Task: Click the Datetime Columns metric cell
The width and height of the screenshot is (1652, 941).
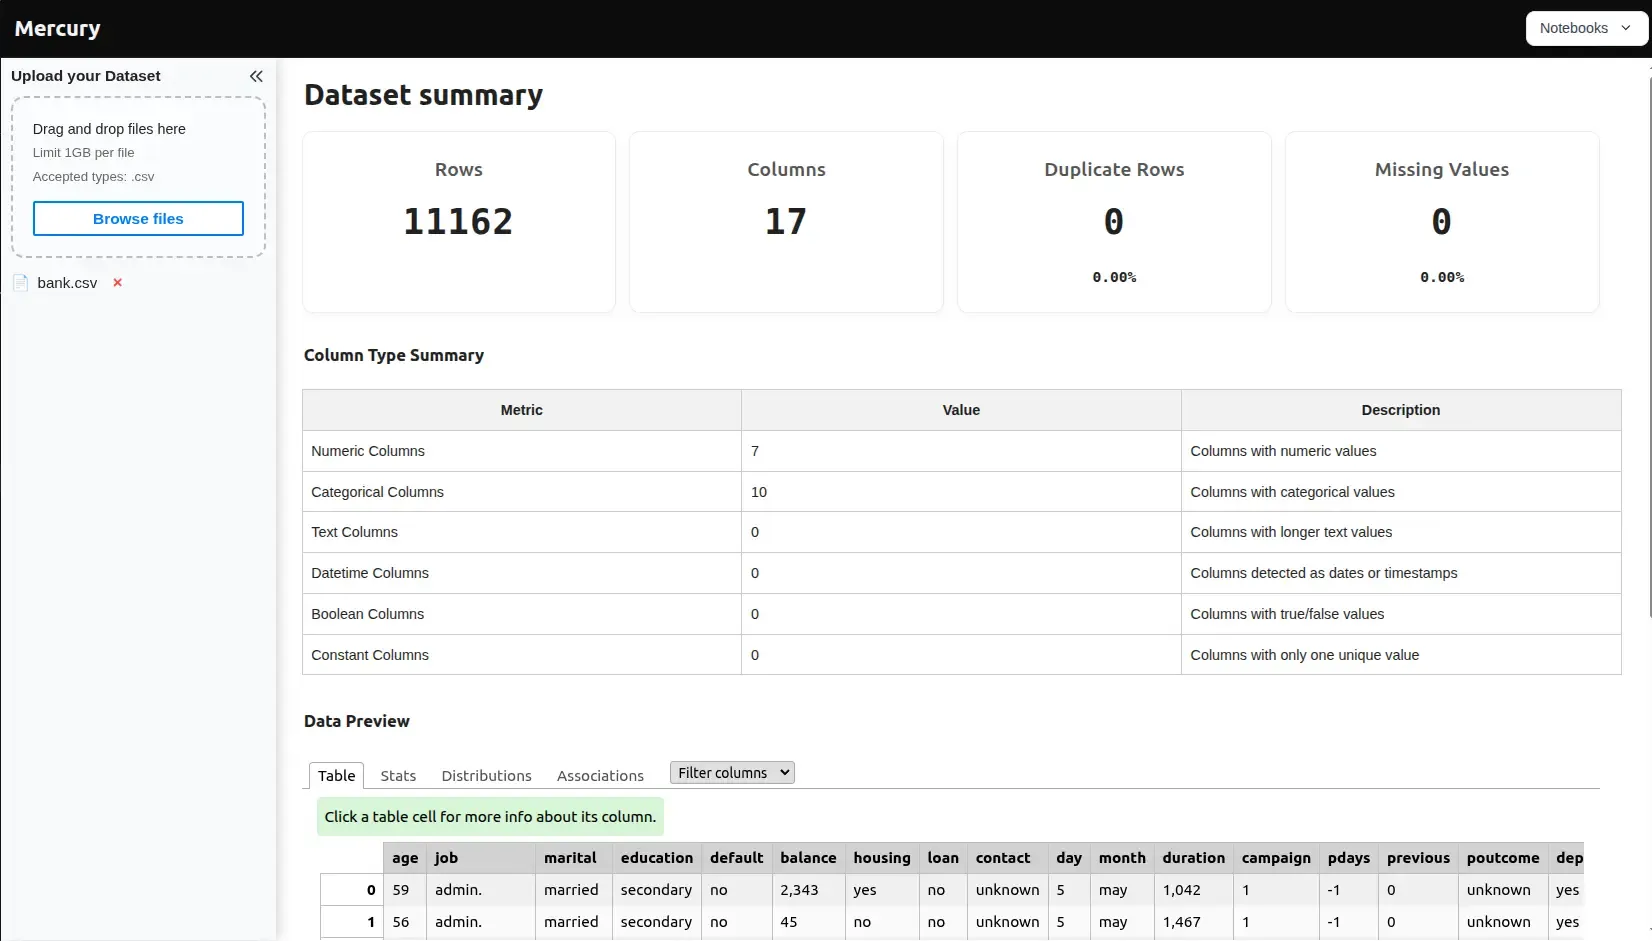Action: pos(522,573)
